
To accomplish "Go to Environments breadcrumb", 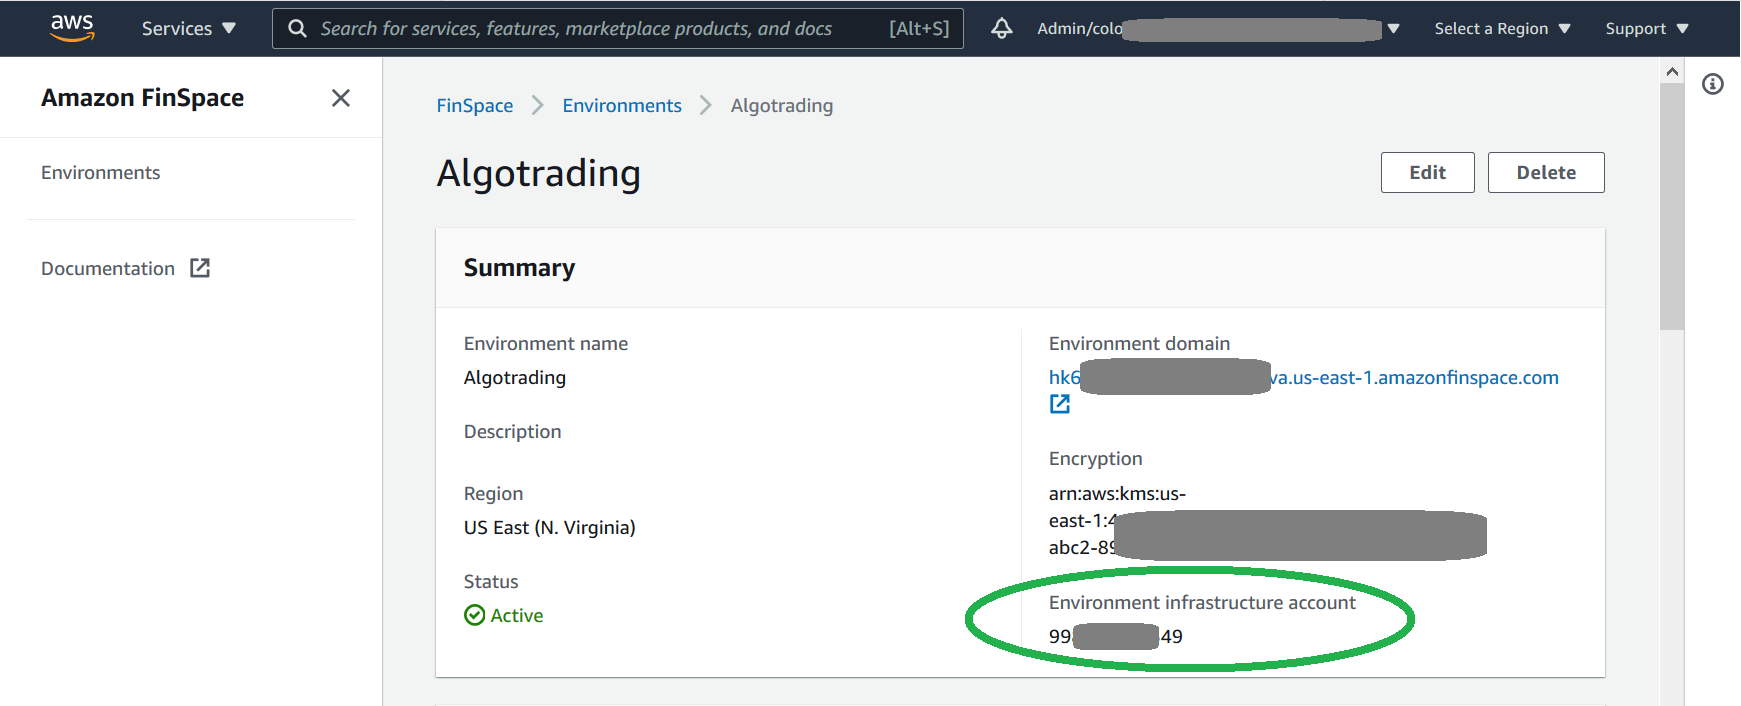I will [x=622, y=106].
